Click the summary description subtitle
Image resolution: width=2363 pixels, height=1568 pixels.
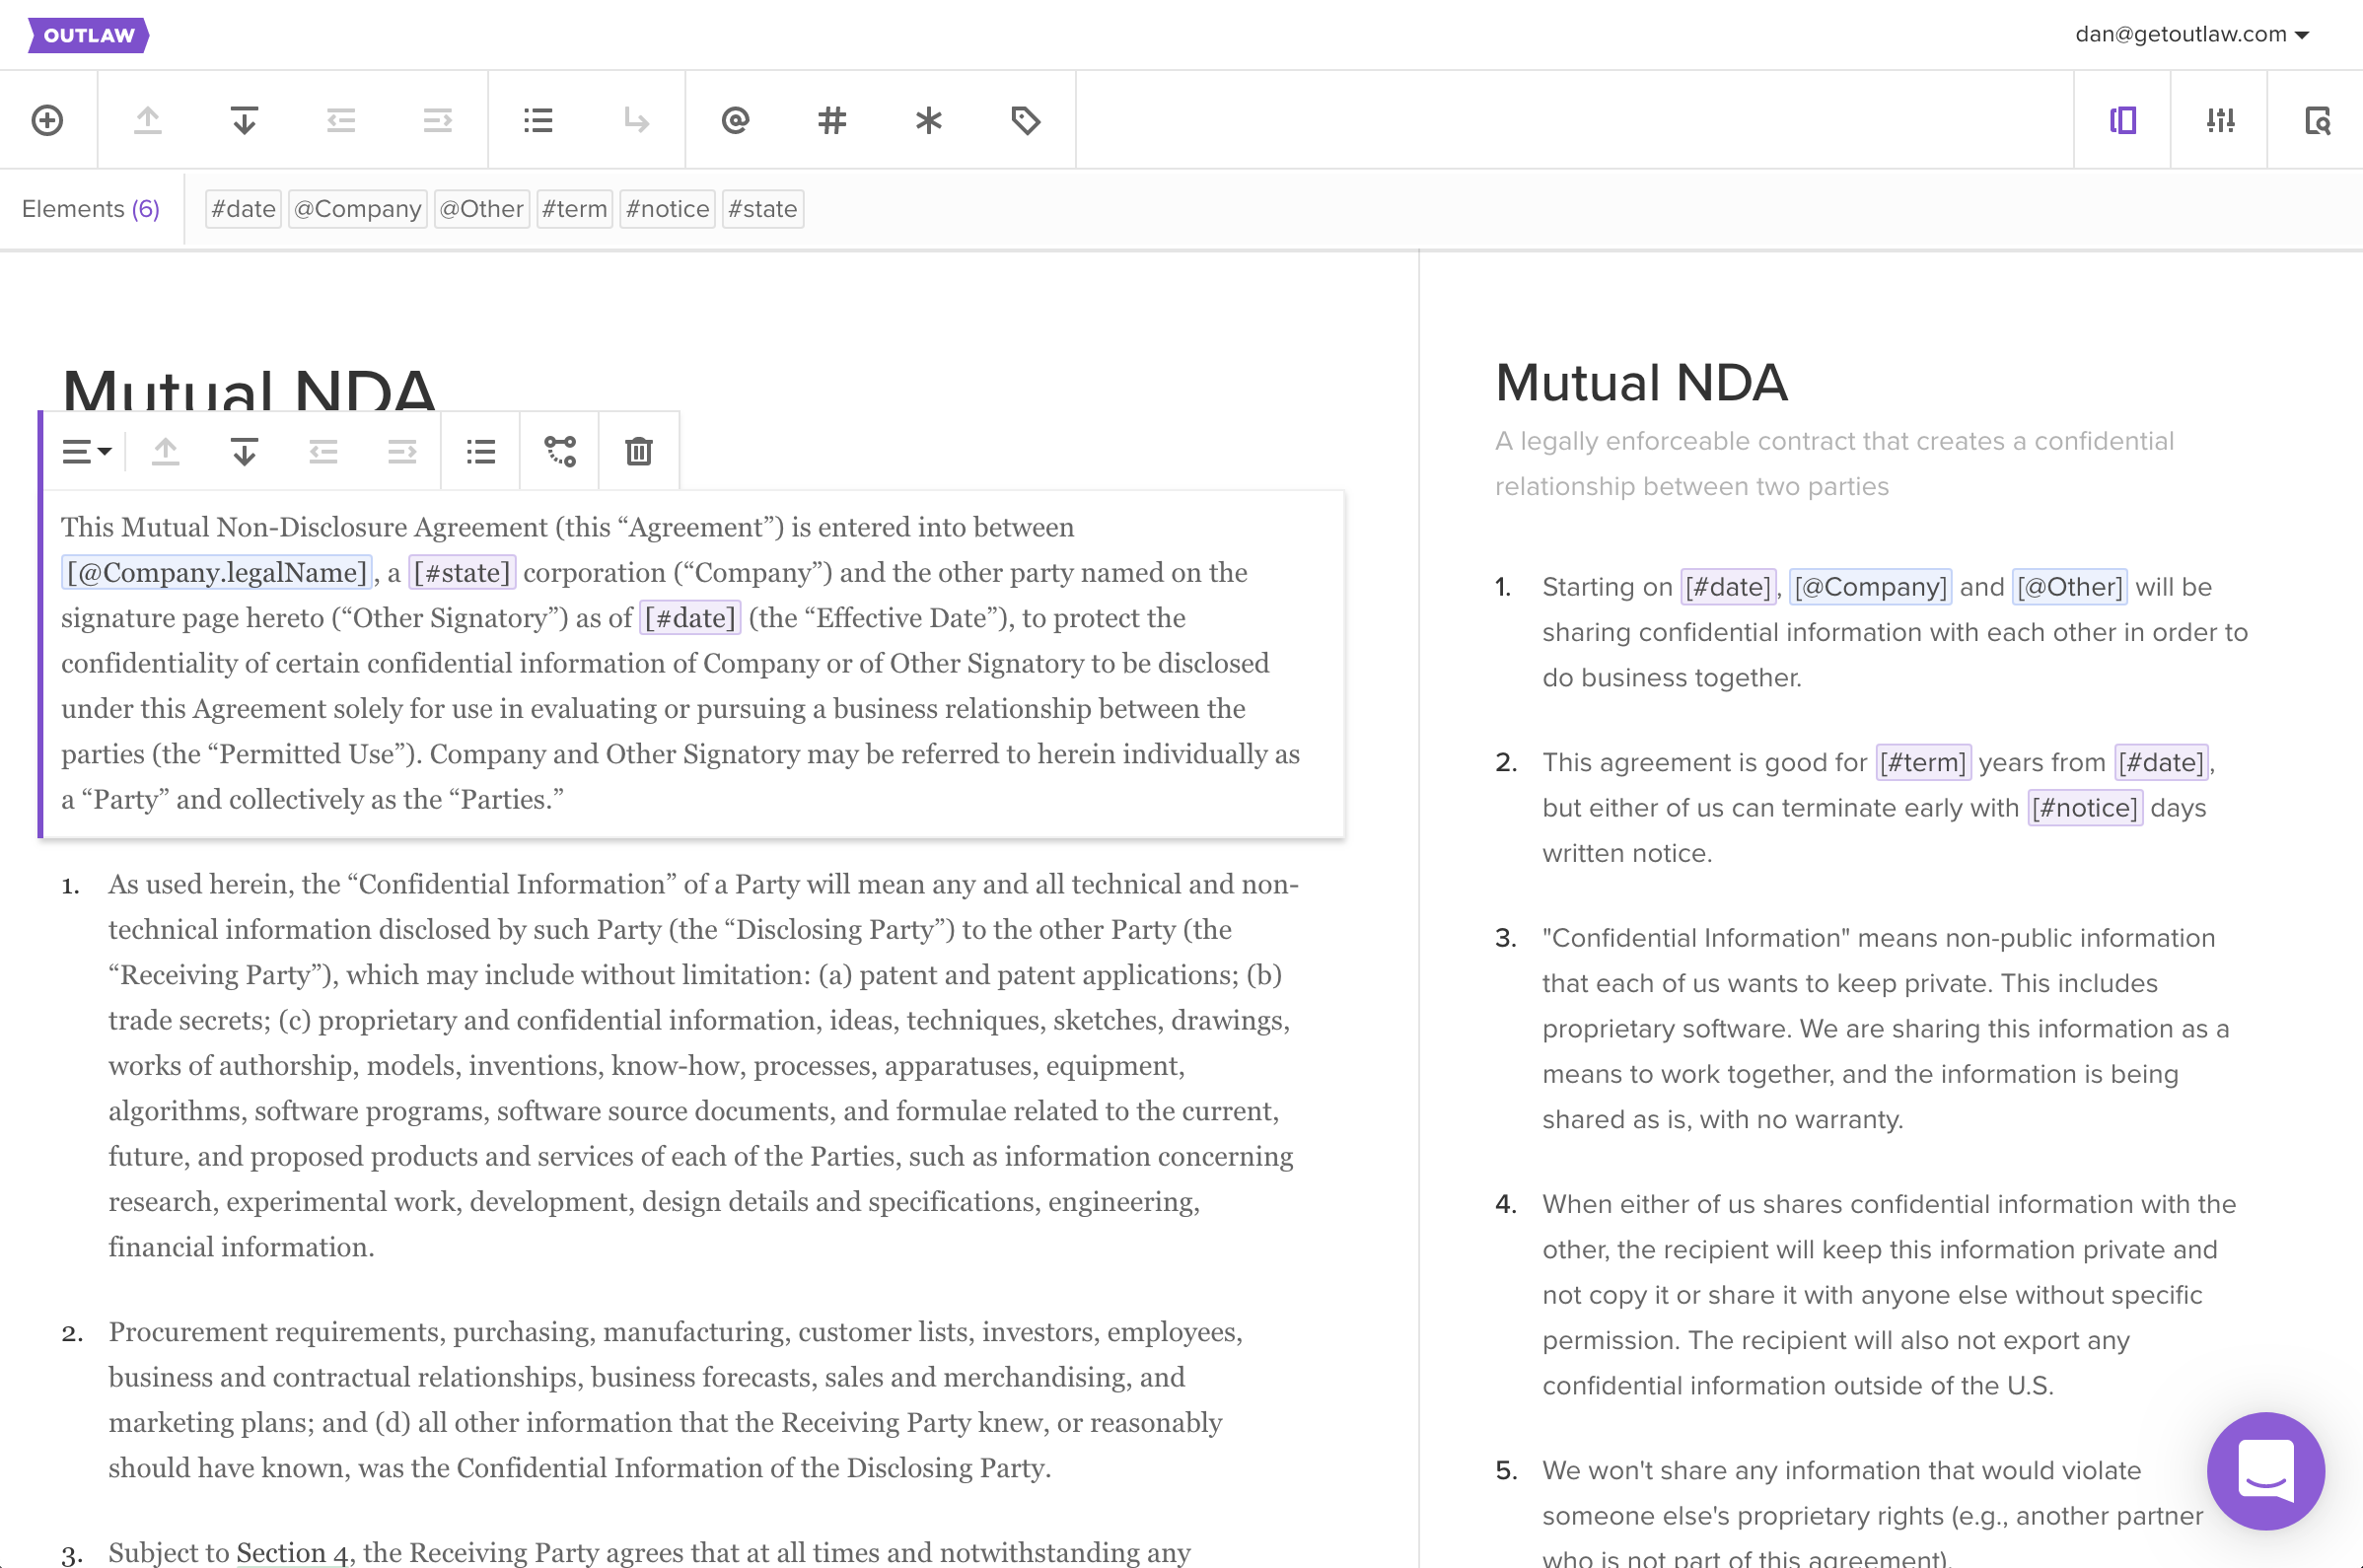1834,464
